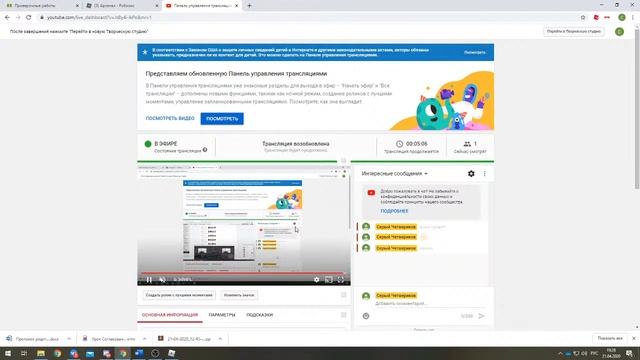Enter fullscreen in the preview player
The width and height of the screenshot is (640, 360).
(x=340, y=280)
